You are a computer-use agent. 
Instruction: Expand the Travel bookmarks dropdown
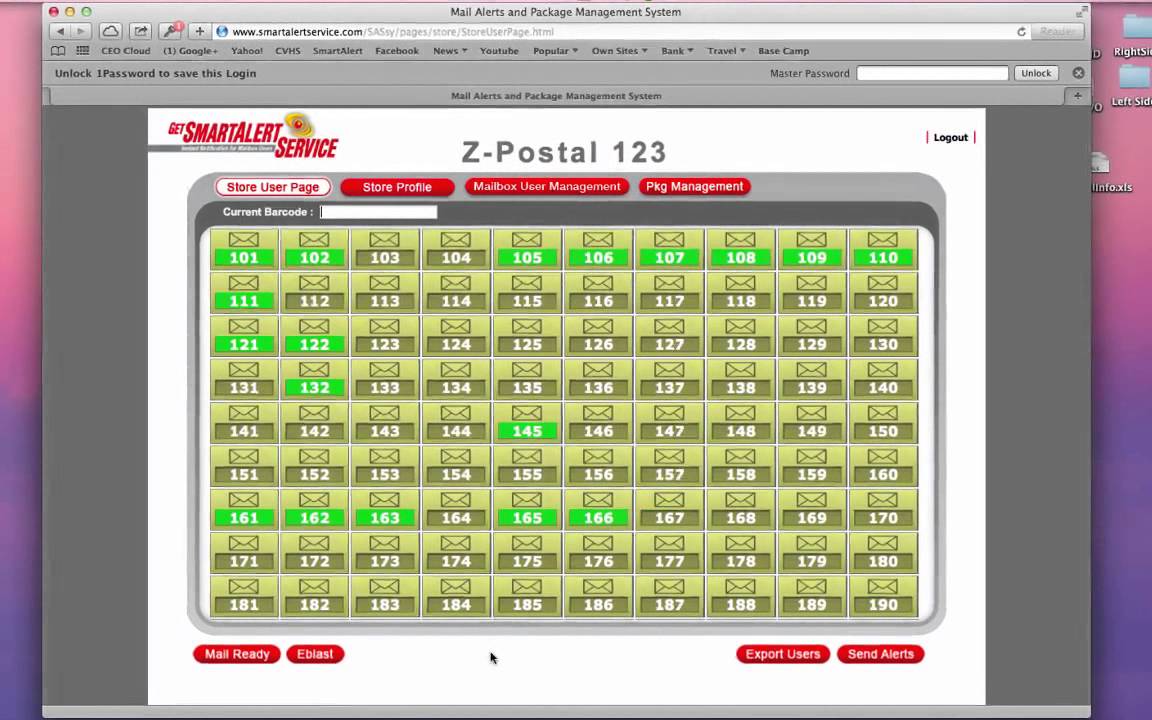(x=726, y=51)
